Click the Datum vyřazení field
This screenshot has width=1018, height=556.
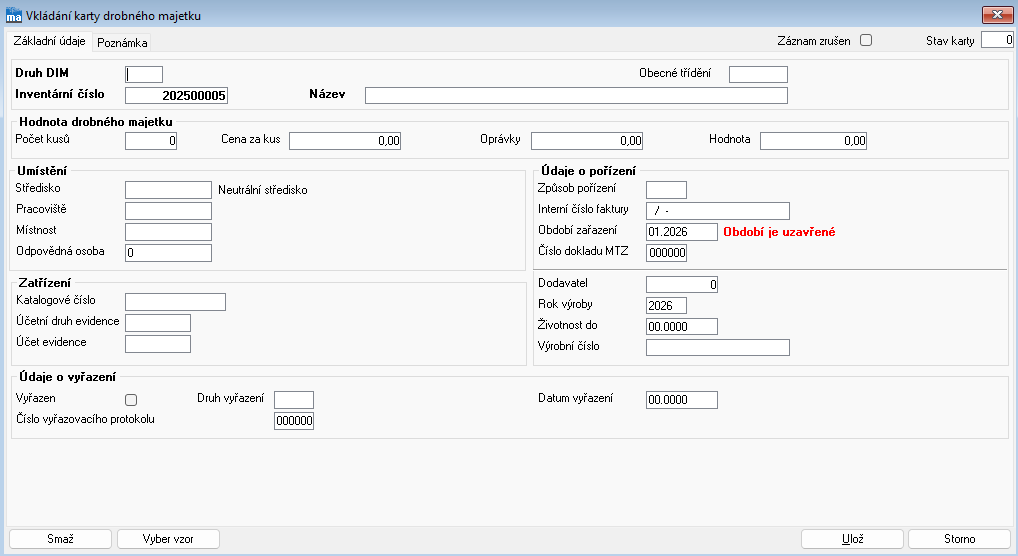(x=682, y=399)
